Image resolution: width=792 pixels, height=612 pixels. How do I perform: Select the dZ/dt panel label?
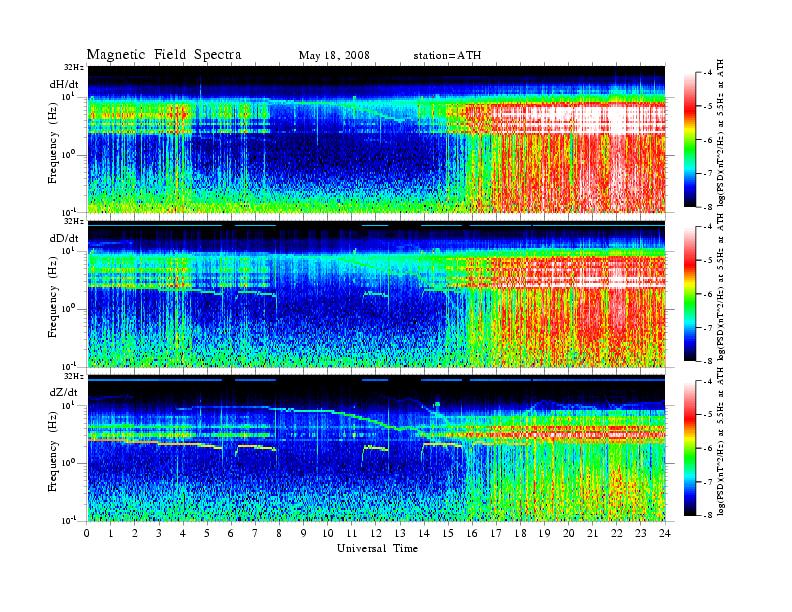pos(64,392)
